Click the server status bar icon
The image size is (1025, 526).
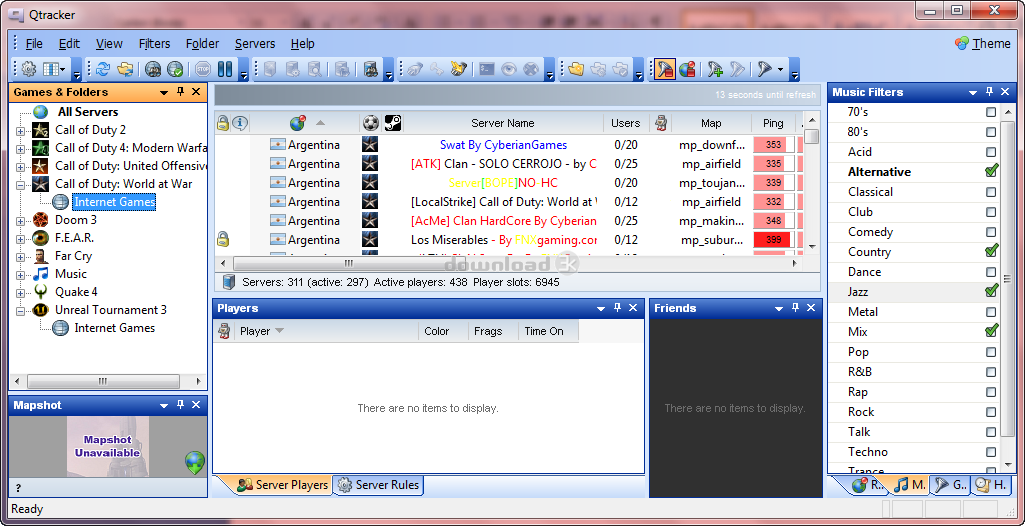click(228, 282)
